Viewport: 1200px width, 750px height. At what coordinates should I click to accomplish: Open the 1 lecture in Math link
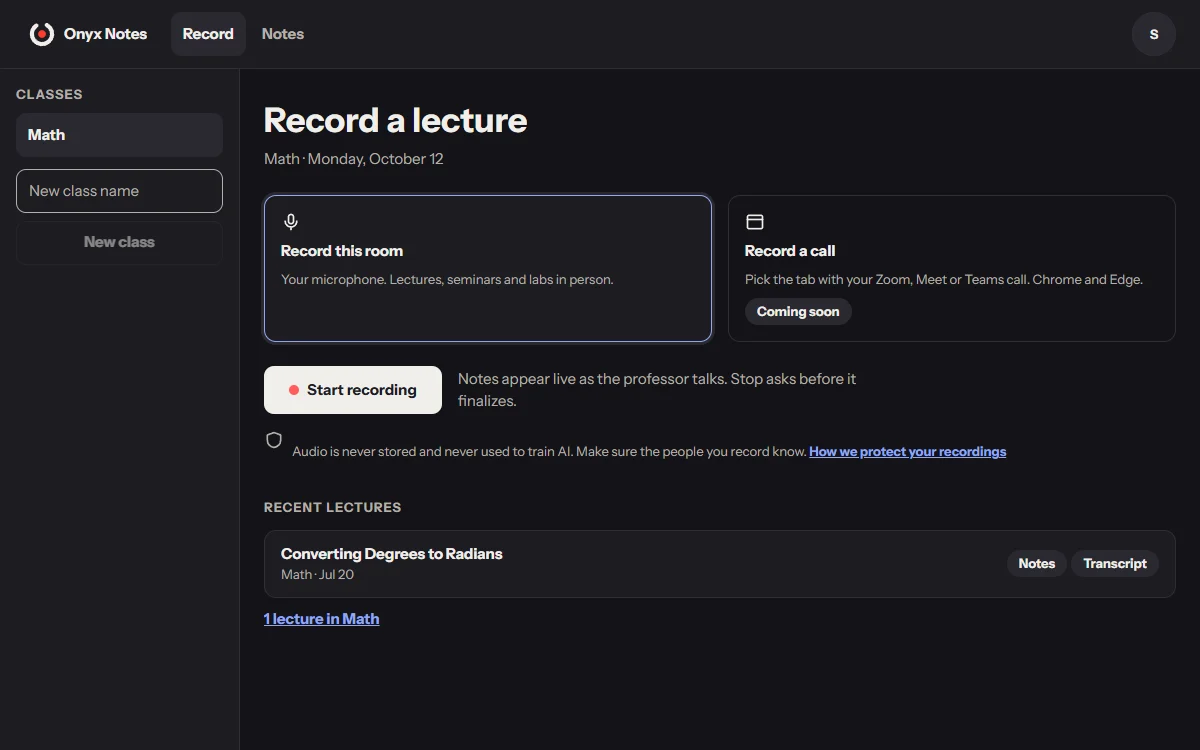tap(321, 619)
